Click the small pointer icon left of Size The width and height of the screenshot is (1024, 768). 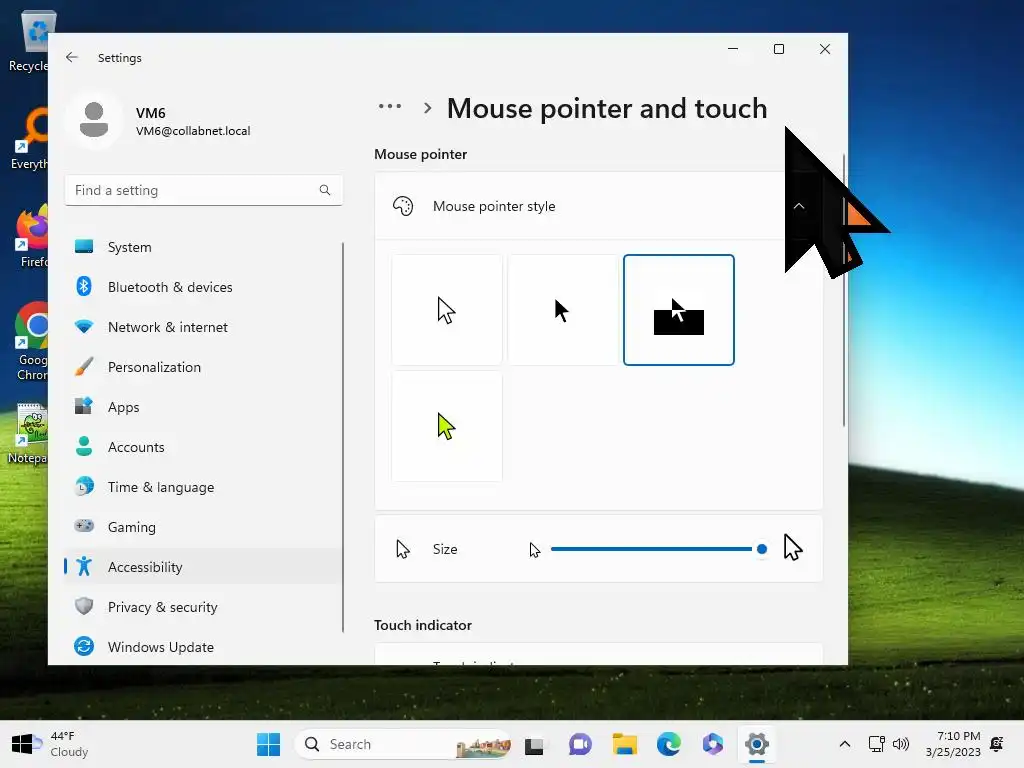[x=403, y=549]
